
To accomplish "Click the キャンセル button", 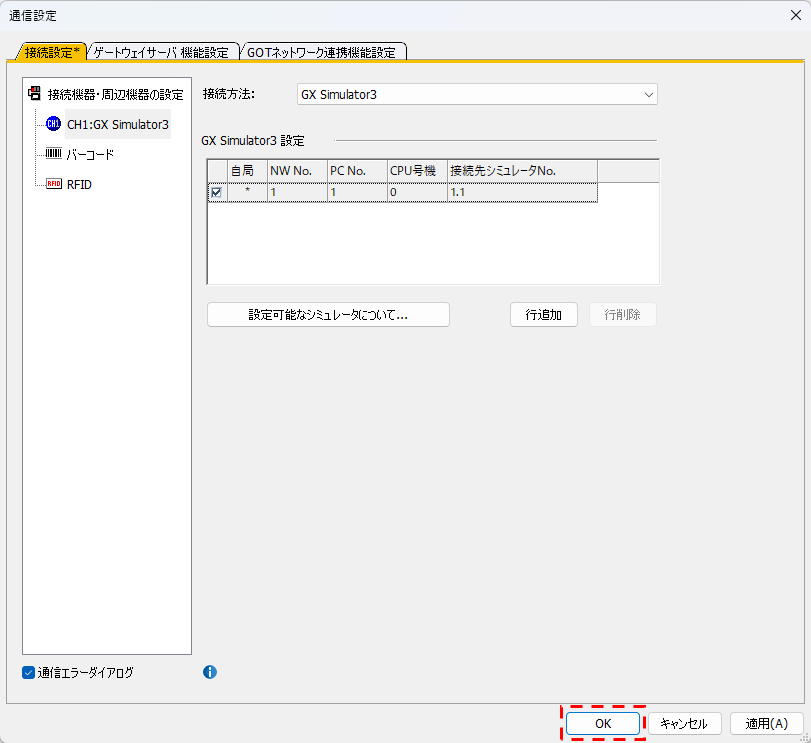I will pos(684,723).
